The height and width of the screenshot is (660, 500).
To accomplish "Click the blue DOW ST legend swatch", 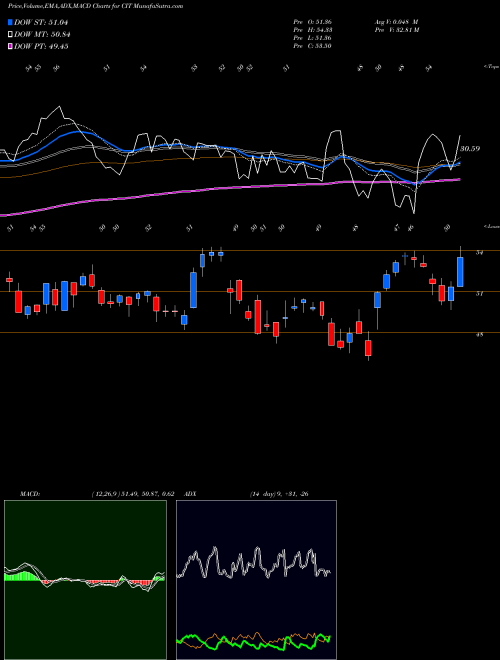I will pos(10,22).
